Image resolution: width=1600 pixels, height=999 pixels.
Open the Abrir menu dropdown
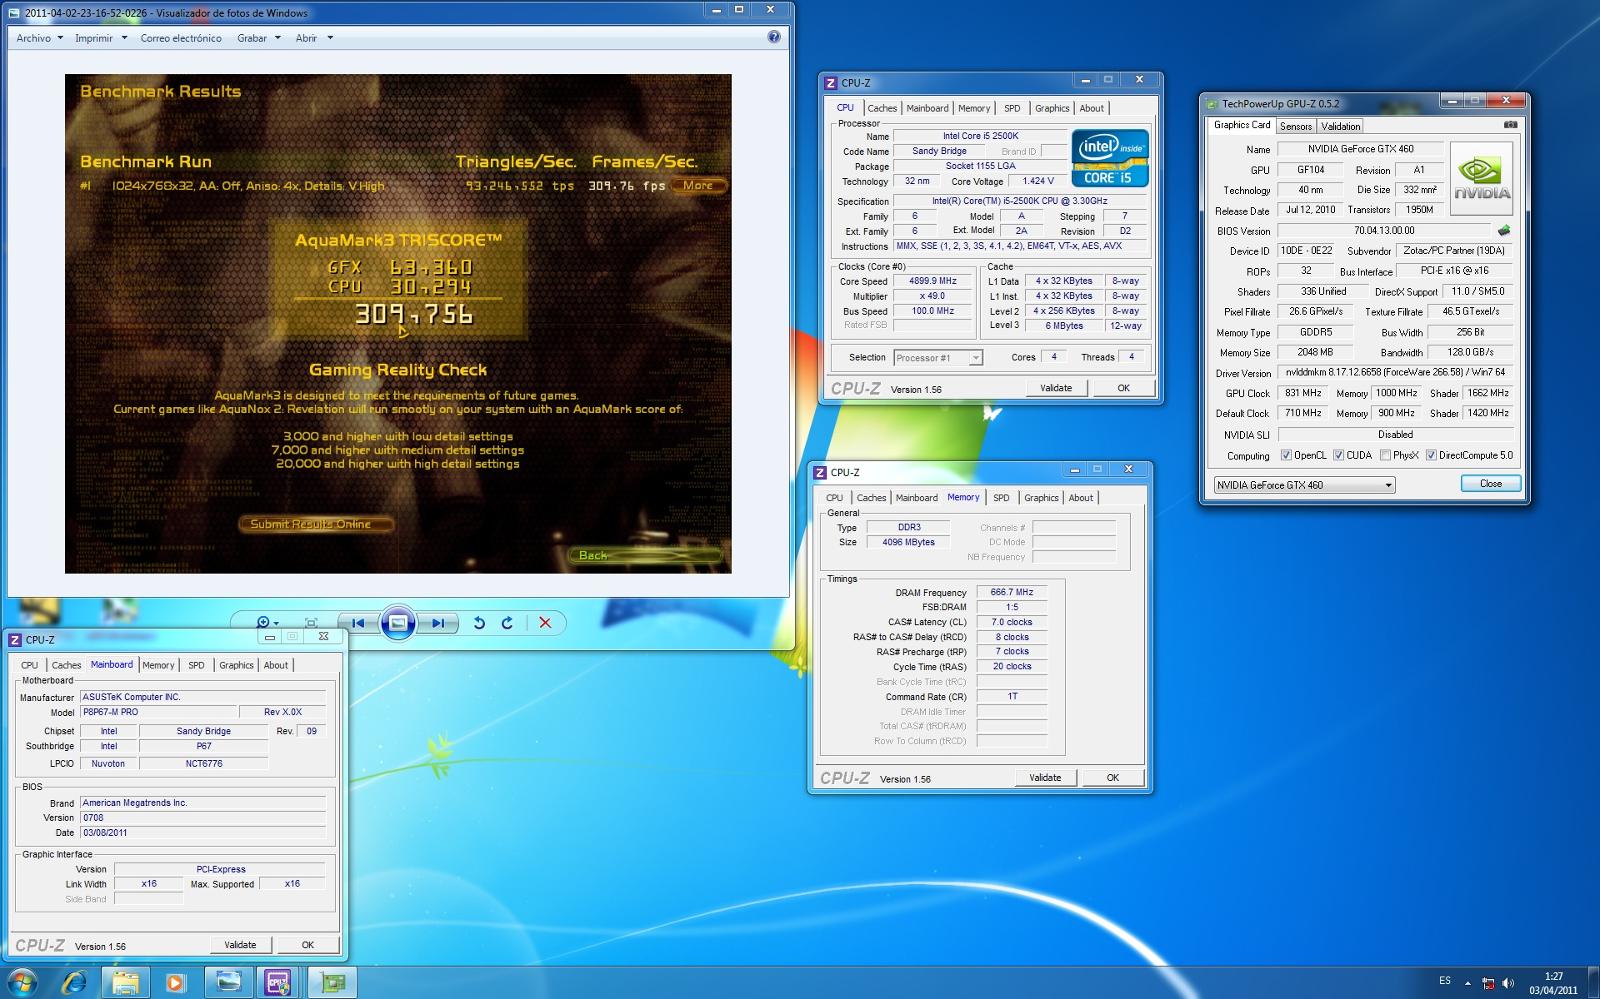[x=314, y=38]
